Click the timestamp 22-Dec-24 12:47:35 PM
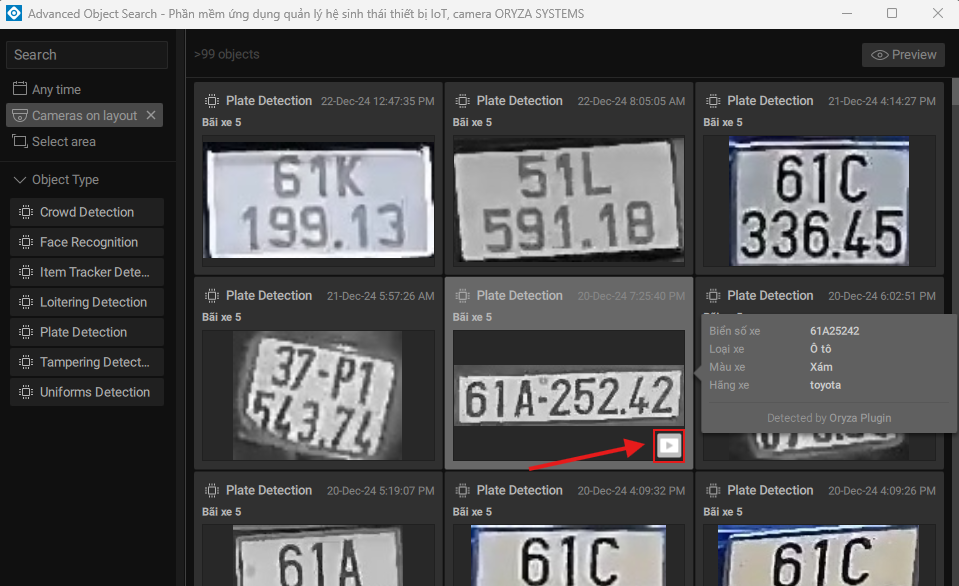This screenshot has height=586, width=959. coord(378,102)
